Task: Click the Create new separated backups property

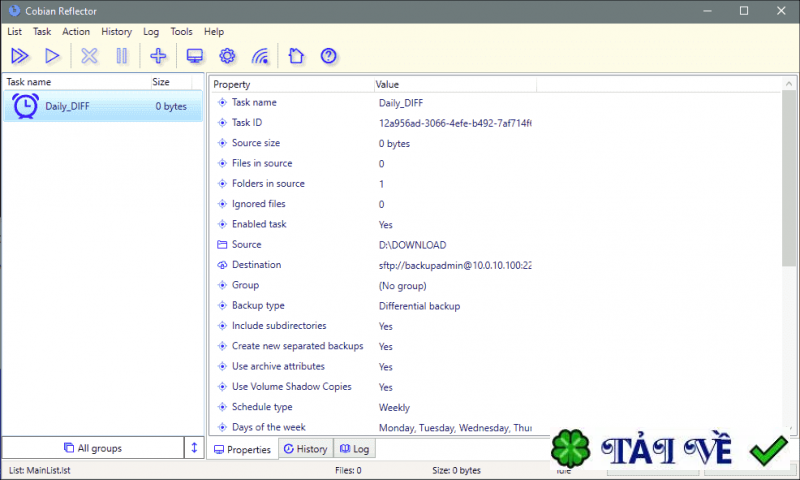Action: coord(297,346)
